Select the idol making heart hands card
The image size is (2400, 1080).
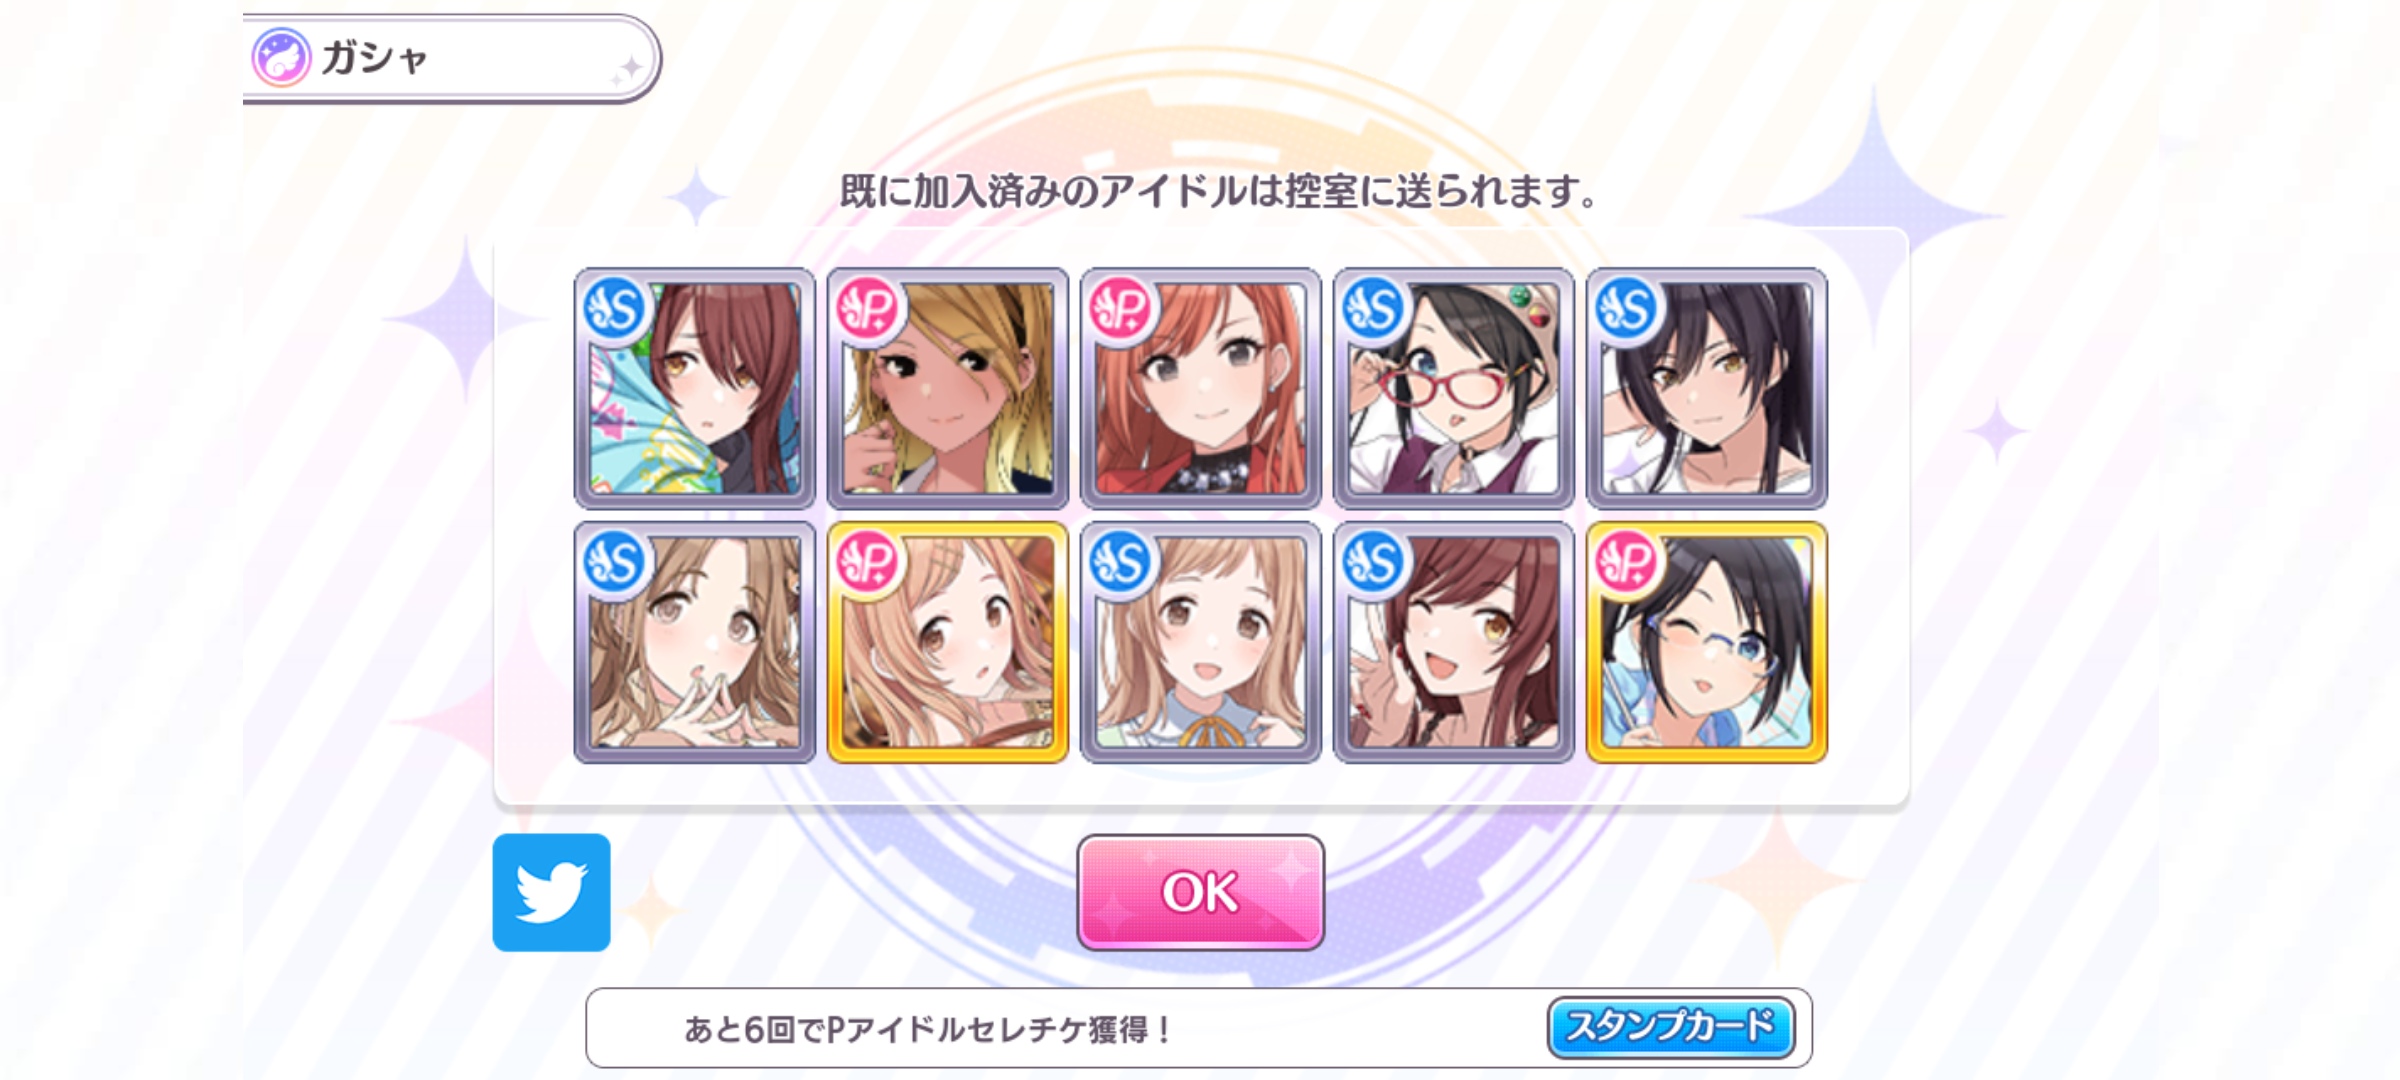pyautogui.click(x=695, y=642)
